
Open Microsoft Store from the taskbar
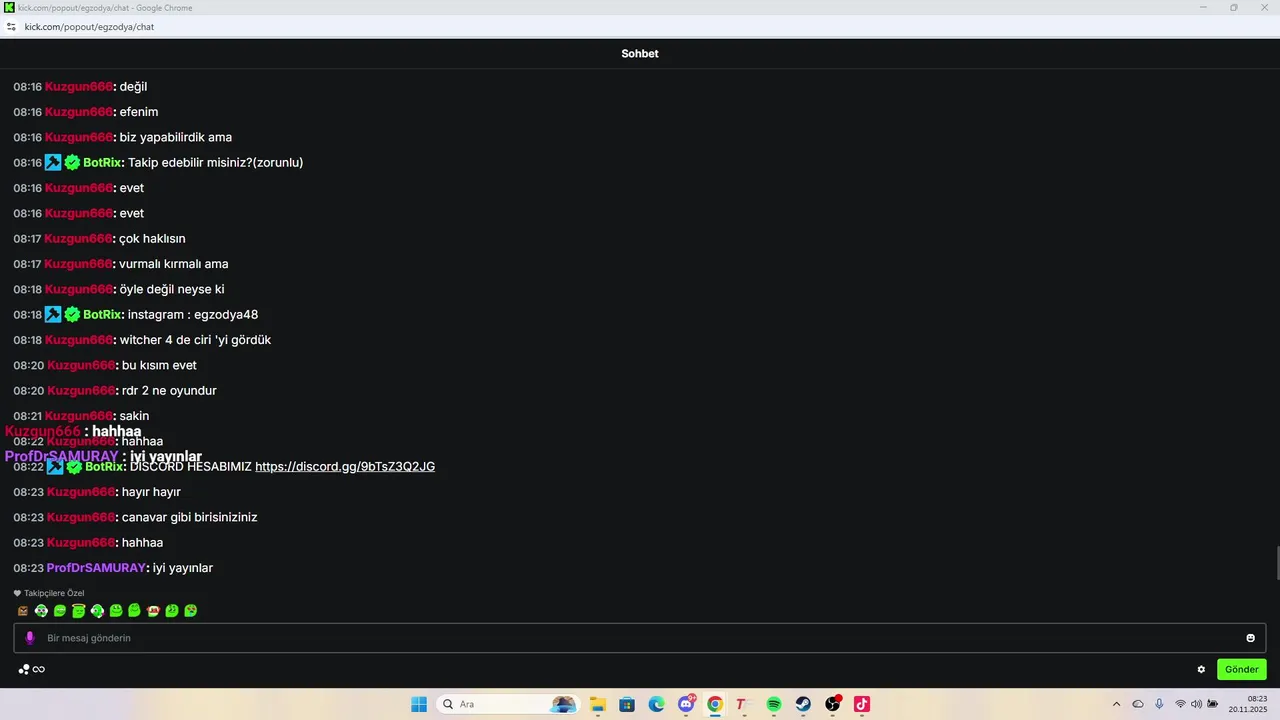tap(627, 704)
